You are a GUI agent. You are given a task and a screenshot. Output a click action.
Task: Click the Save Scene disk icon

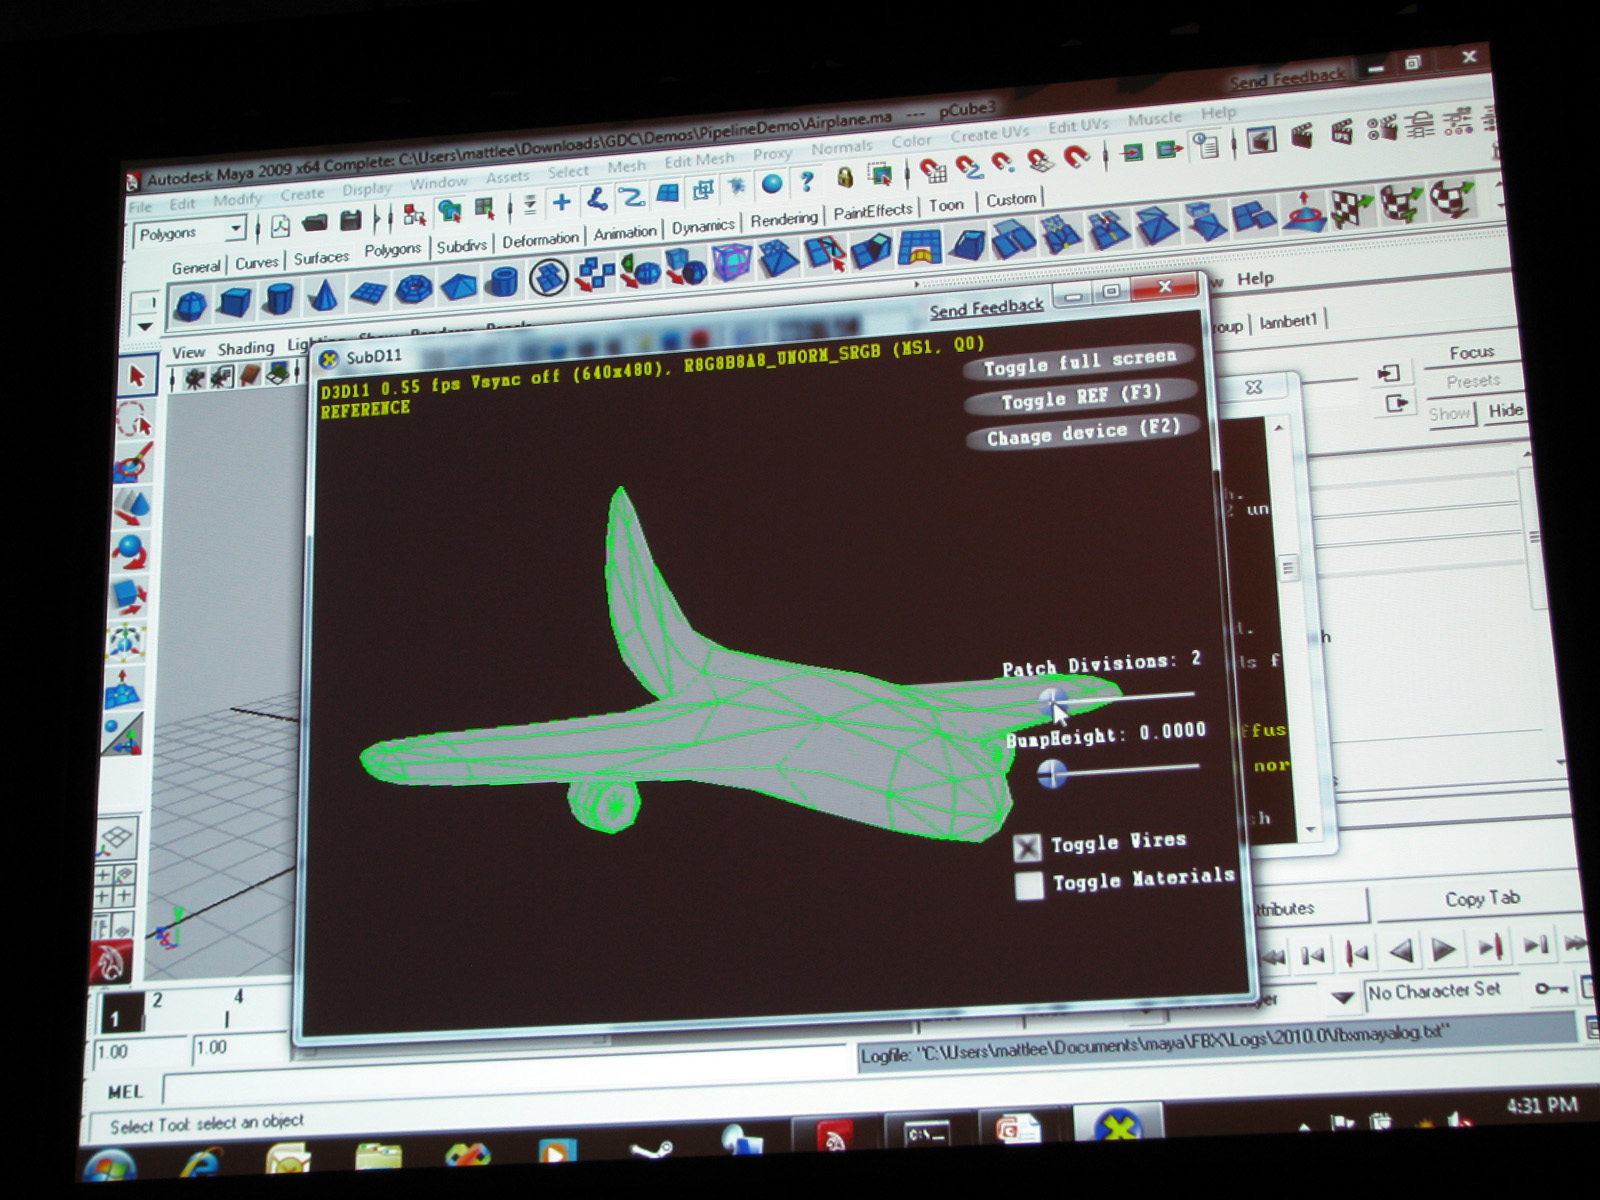[350, 221]
